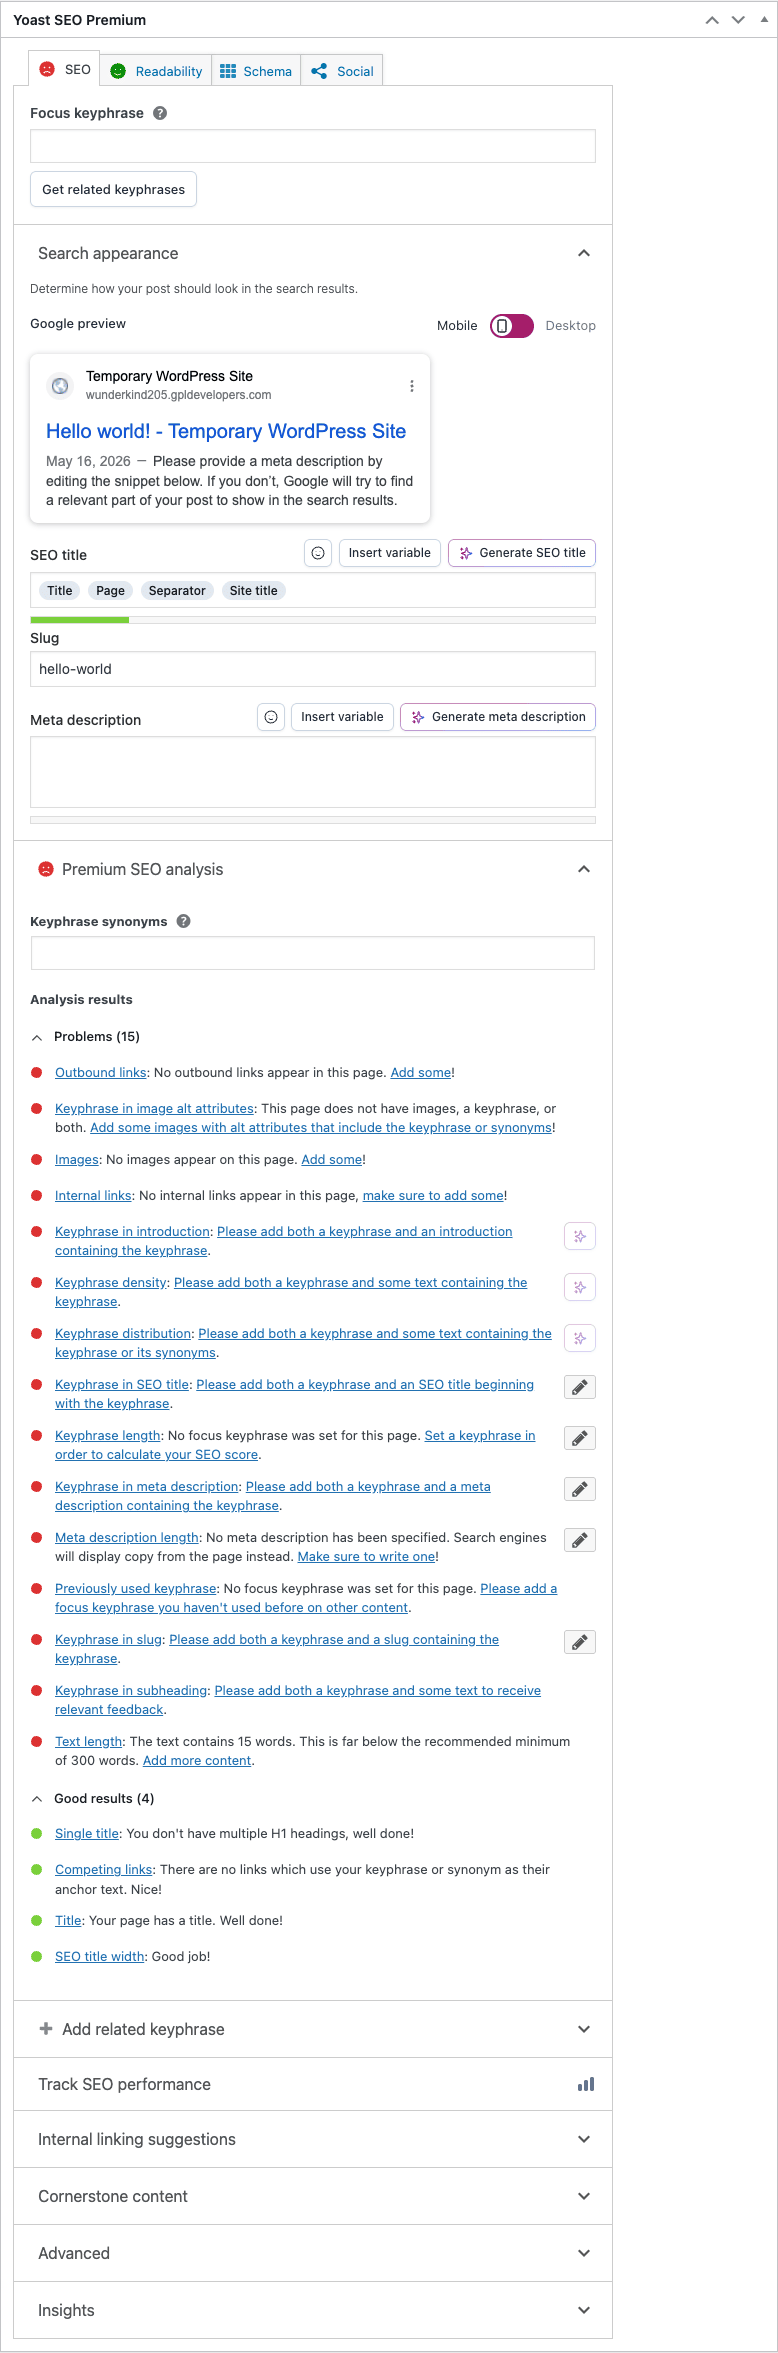778x2353 pixels.
Task: Open the Text length link
Action: pyautogui.click(x=89, y=1742)
